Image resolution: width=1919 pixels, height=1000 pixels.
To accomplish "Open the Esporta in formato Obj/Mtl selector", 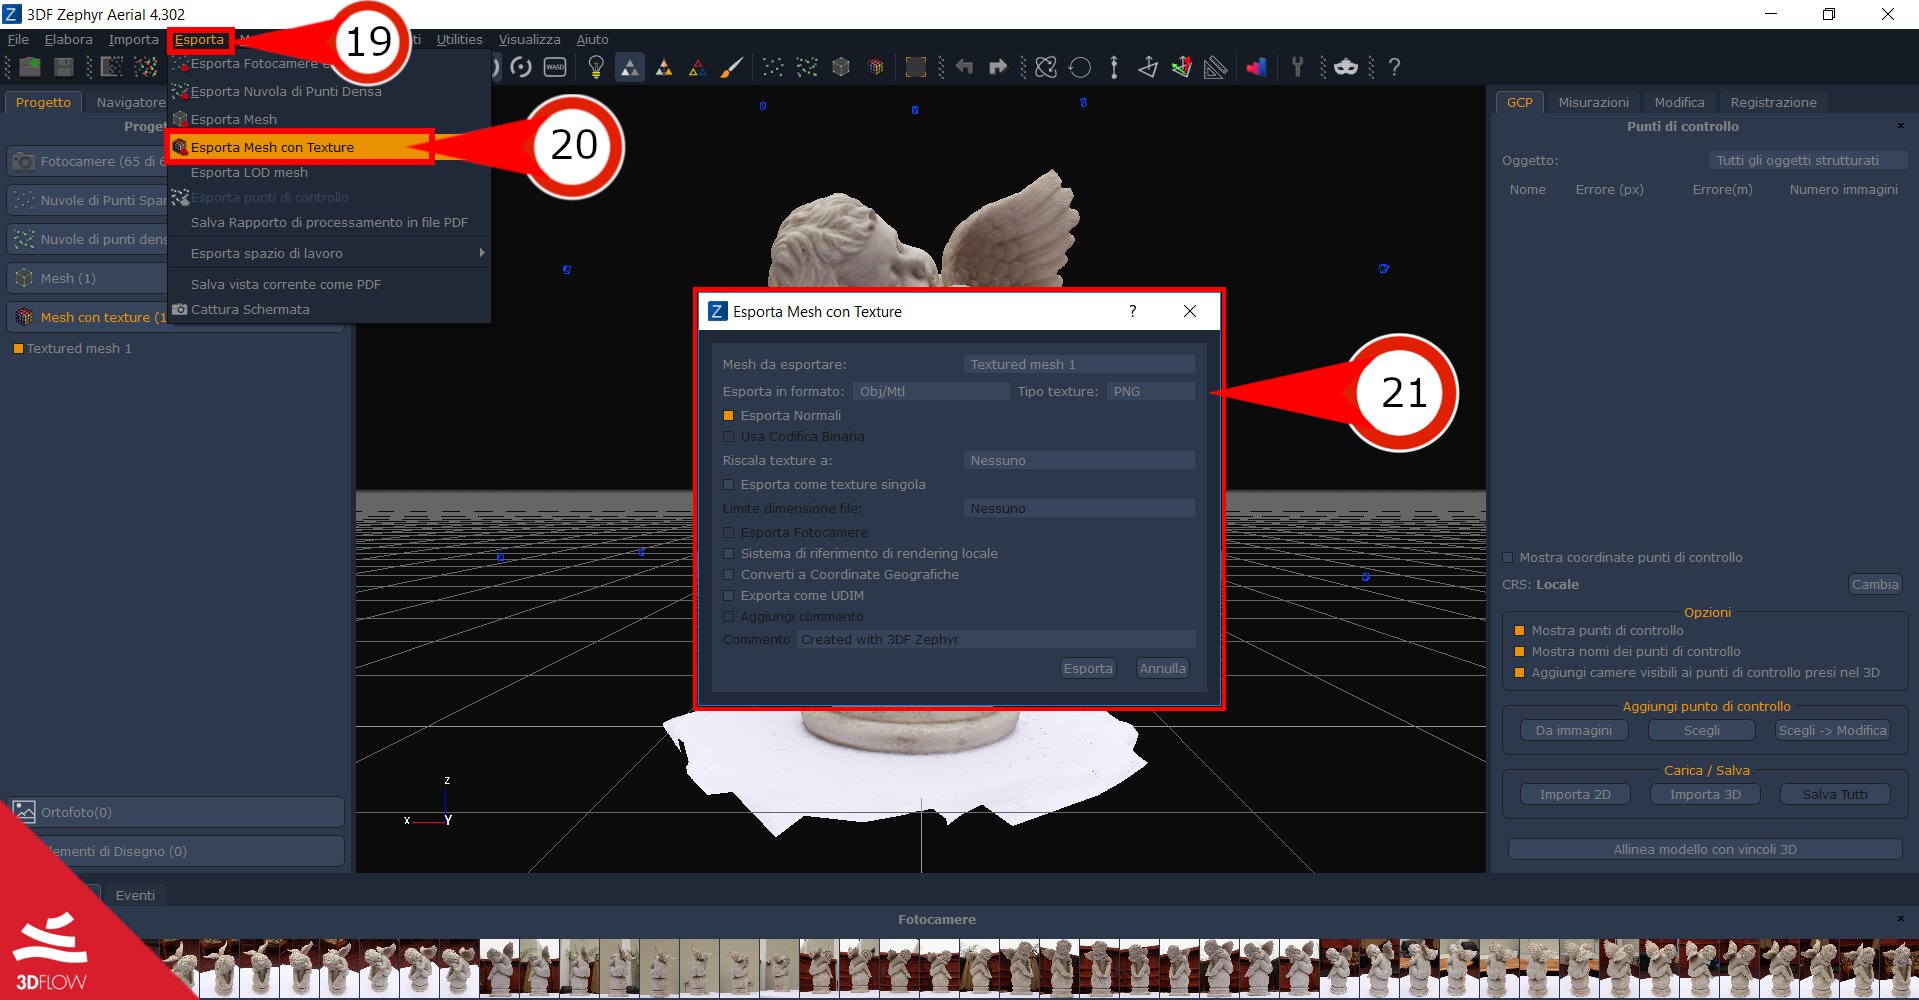I will click(x=931, y=391).
